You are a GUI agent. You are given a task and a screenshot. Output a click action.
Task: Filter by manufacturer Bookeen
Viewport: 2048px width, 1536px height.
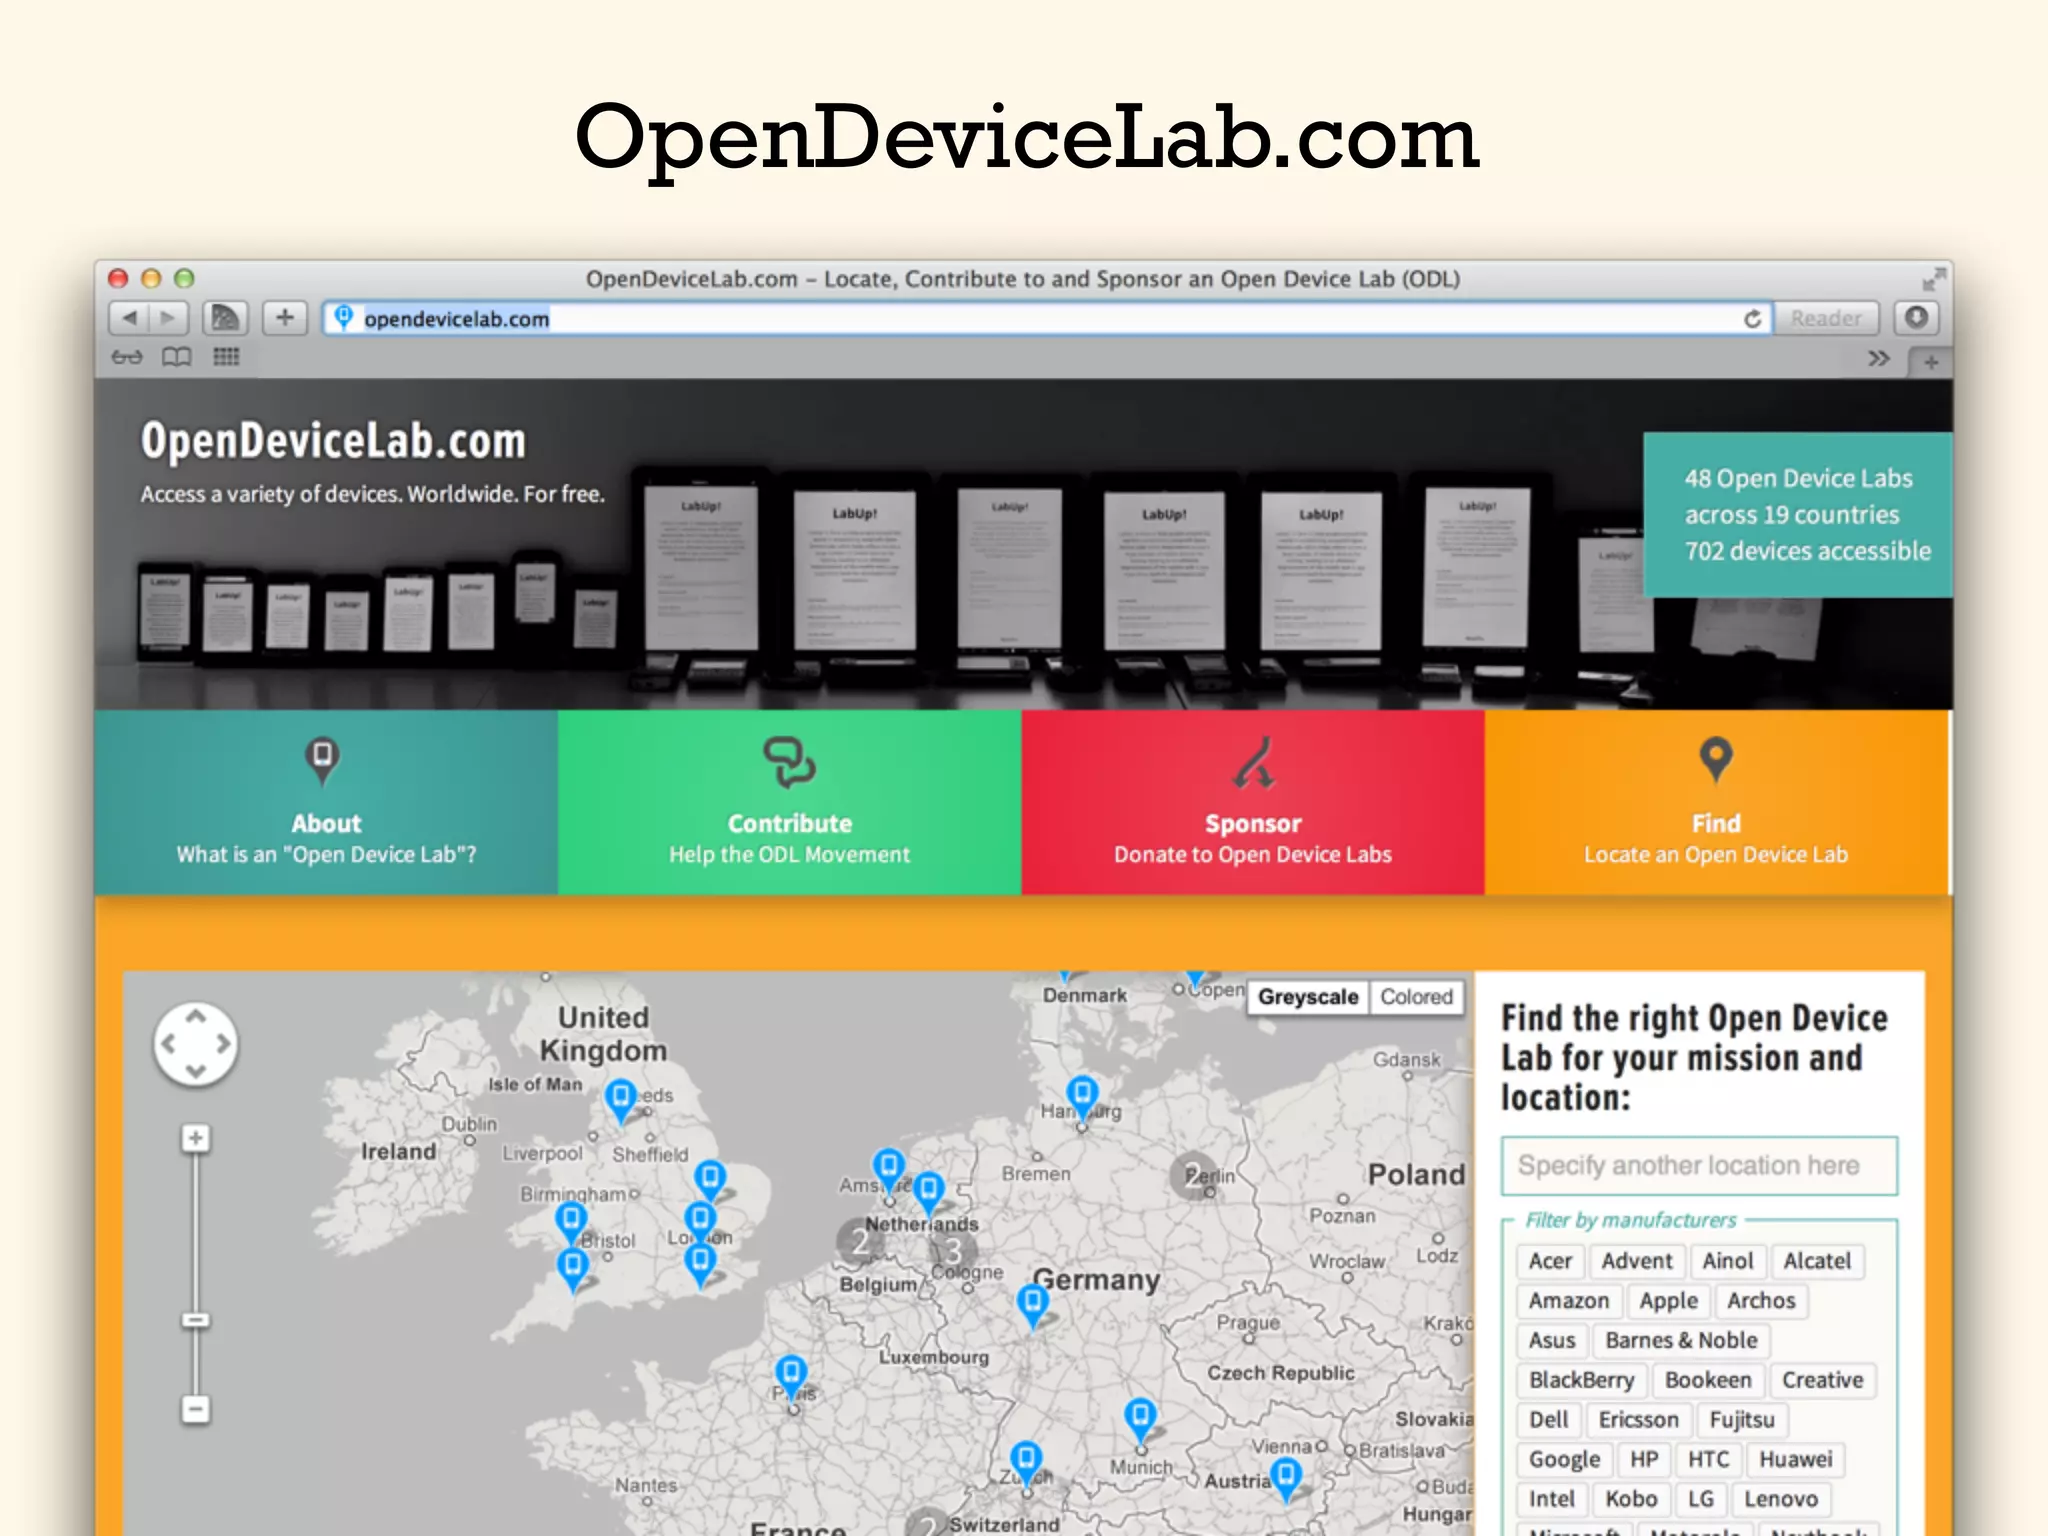[1708, 1380]
